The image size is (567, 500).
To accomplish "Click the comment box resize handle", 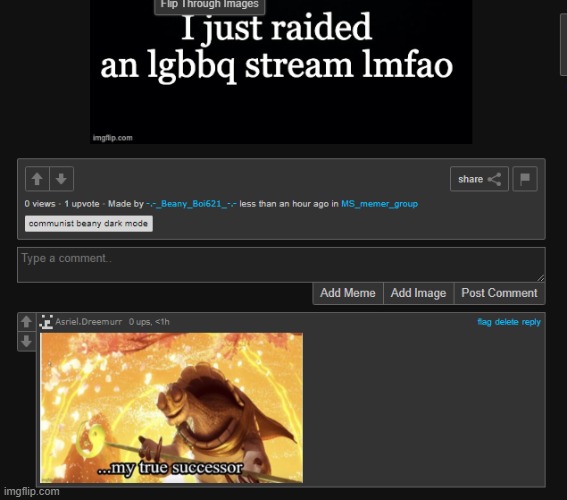I will pos(541,278).
